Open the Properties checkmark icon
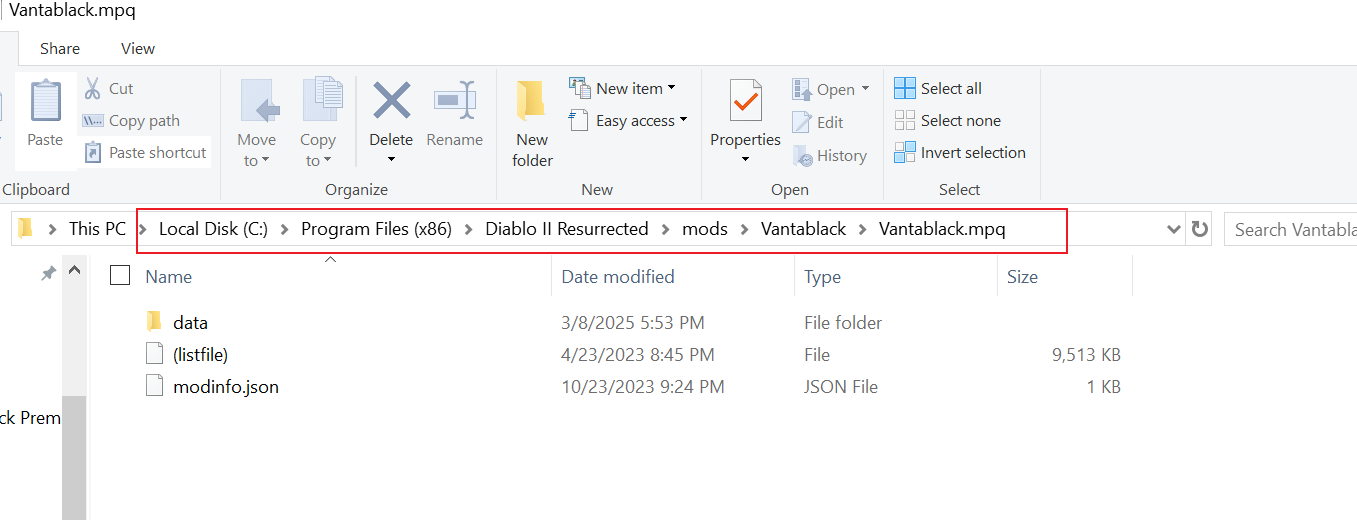 pyautogui.click(x=746, y=101)
